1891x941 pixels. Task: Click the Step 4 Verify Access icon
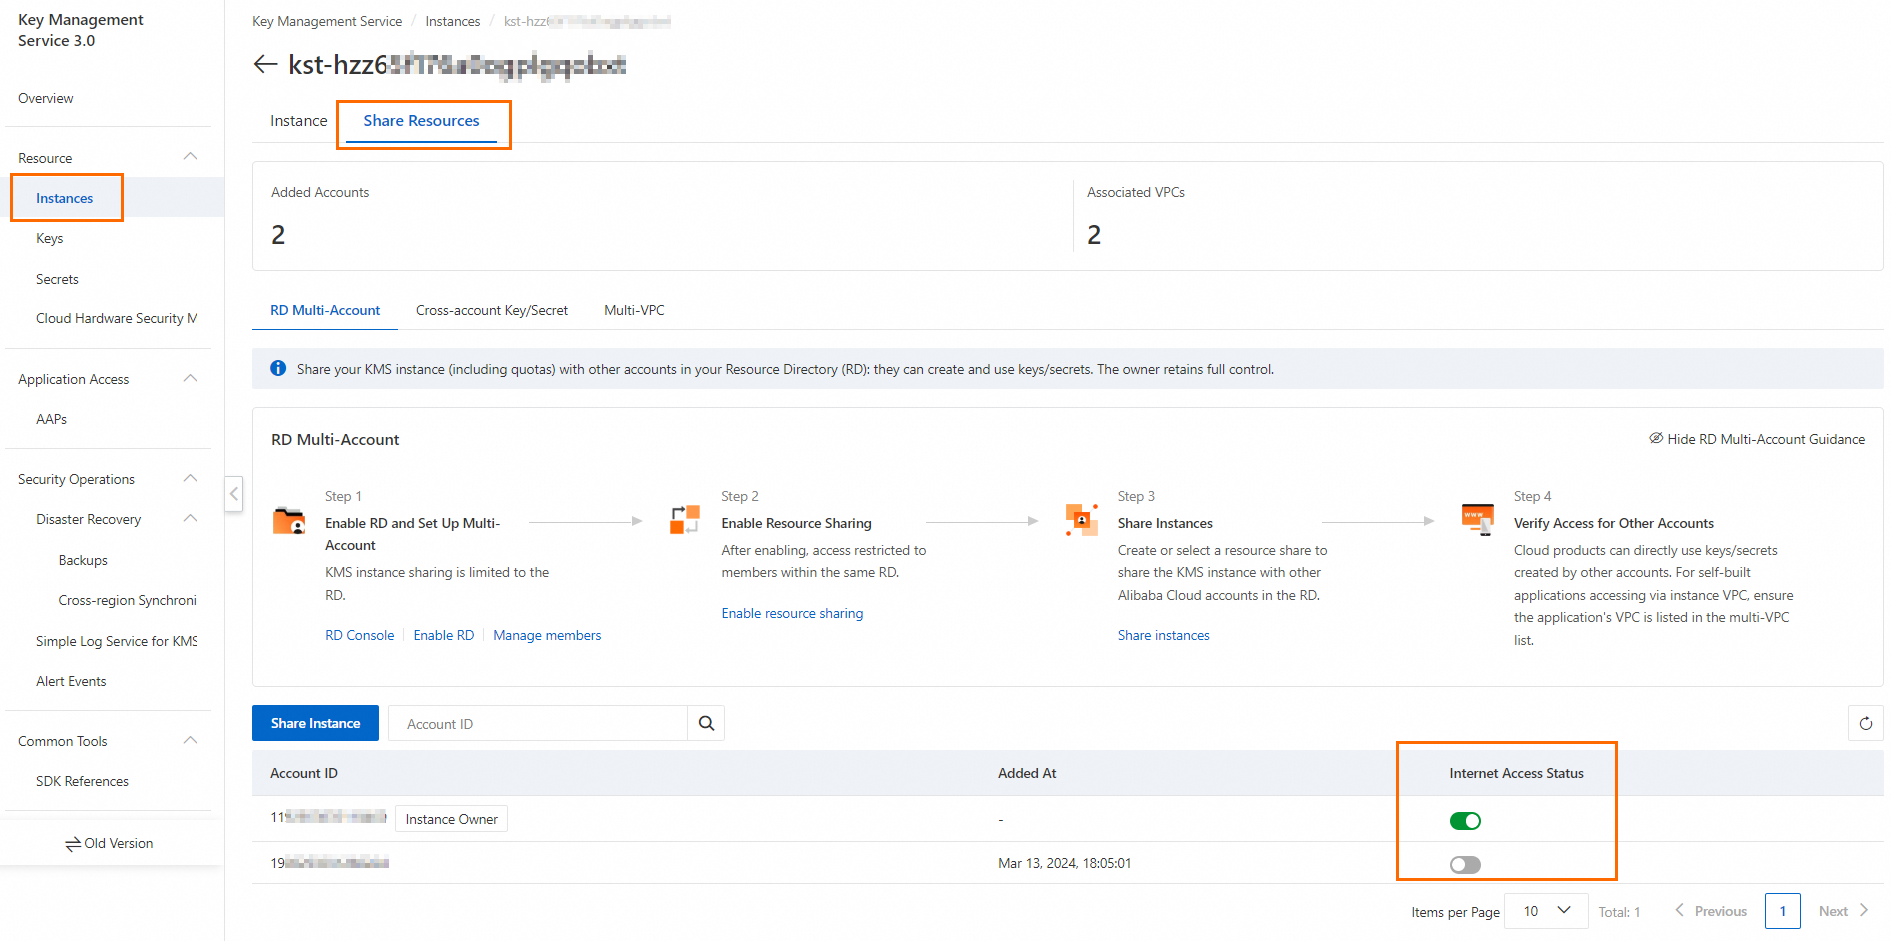pos(1478,520)
